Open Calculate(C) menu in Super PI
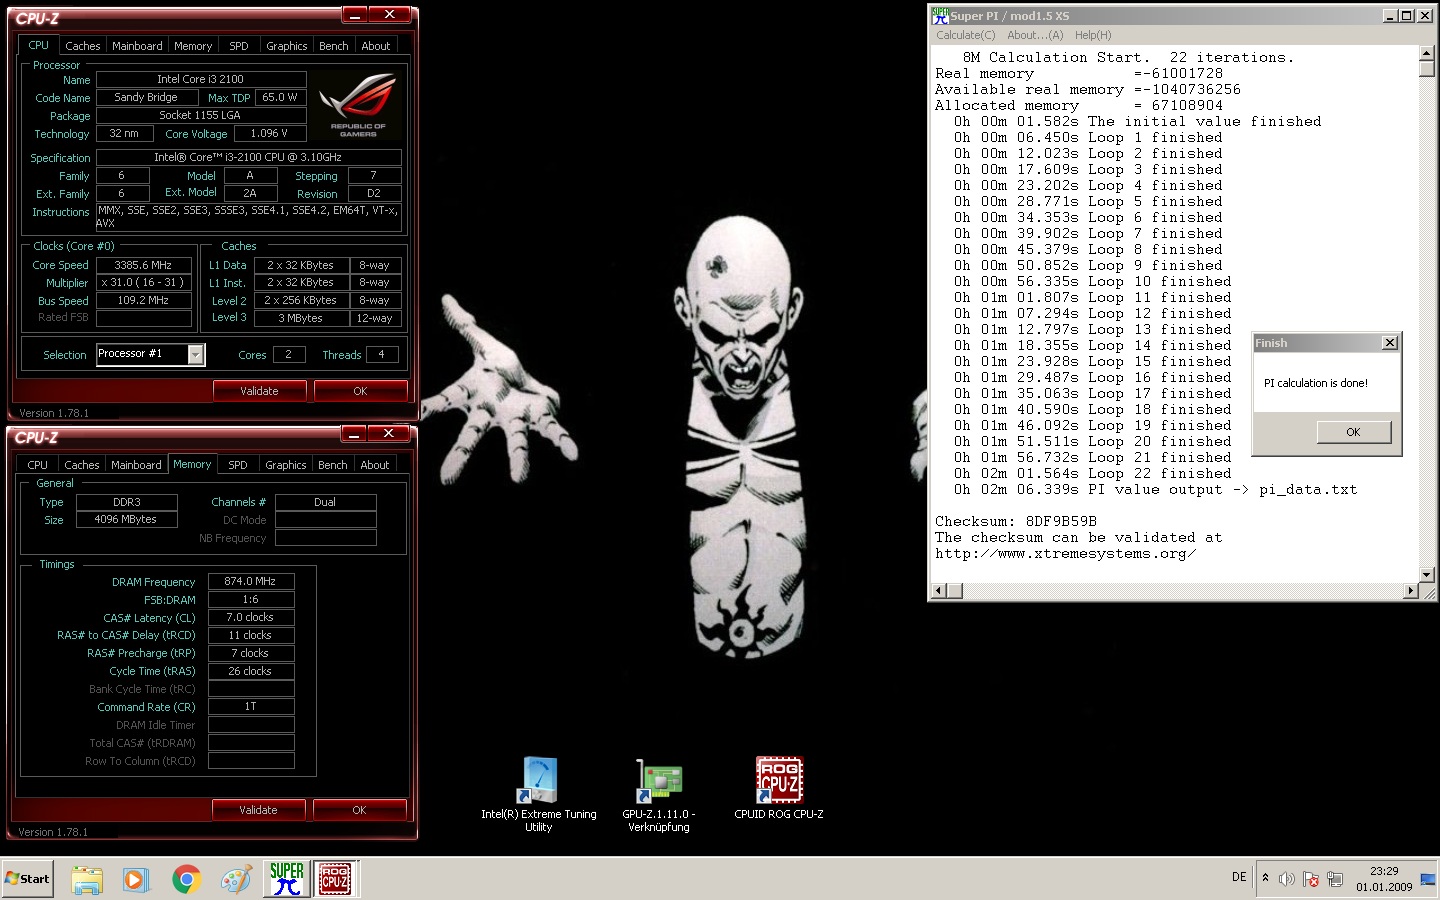1440x900 pixels. [965, 35]
